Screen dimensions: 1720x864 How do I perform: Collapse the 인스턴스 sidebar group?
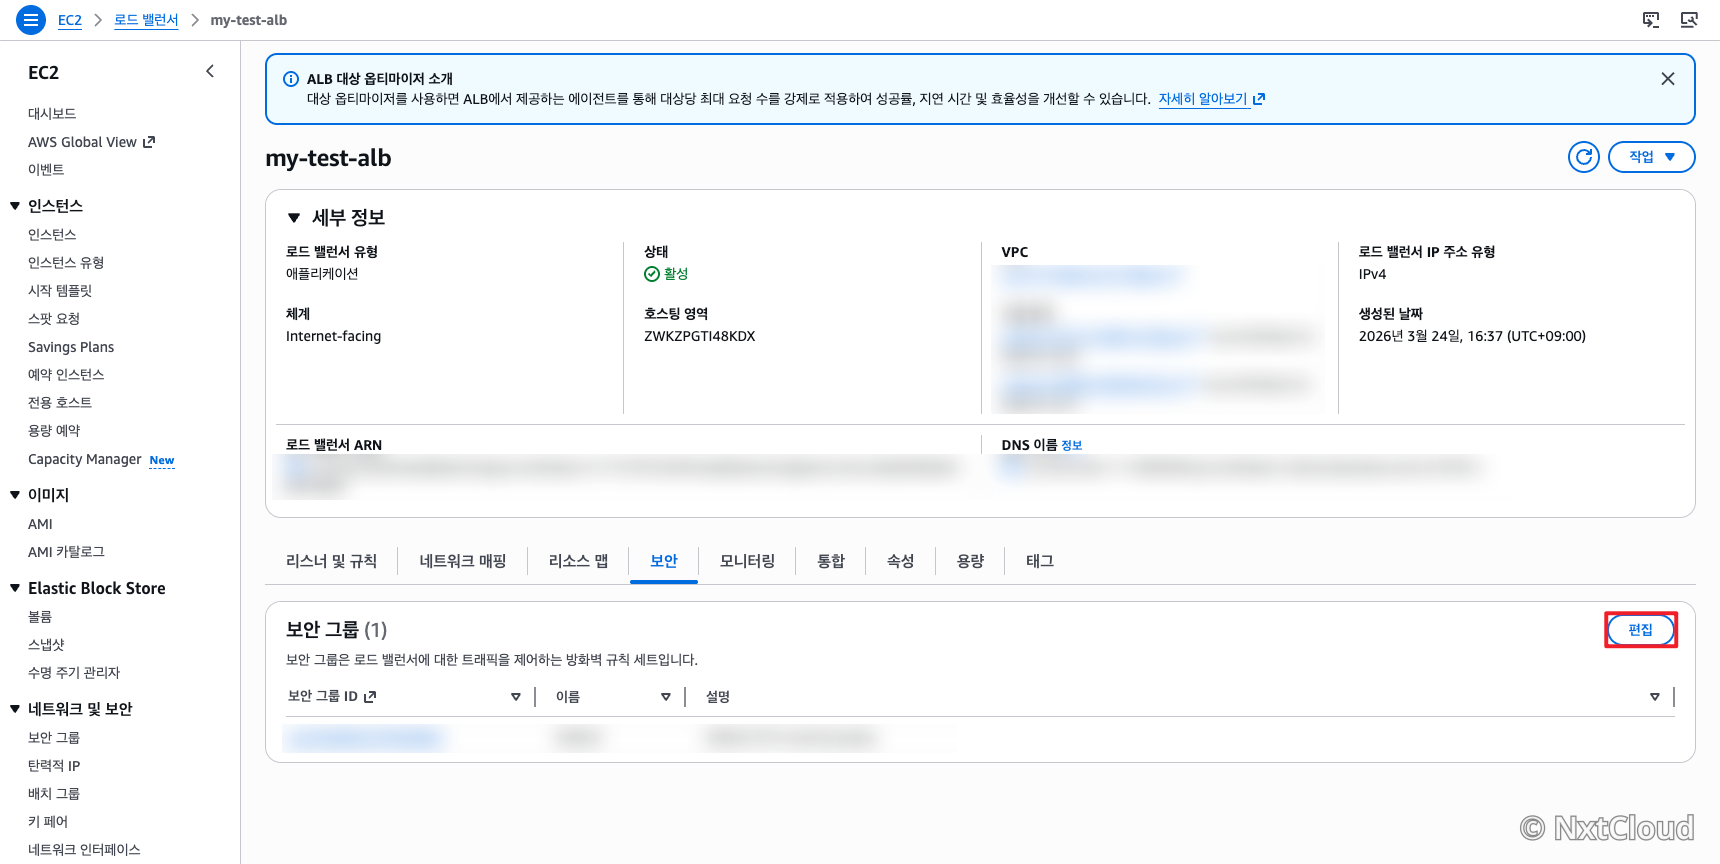coord(15,206)
